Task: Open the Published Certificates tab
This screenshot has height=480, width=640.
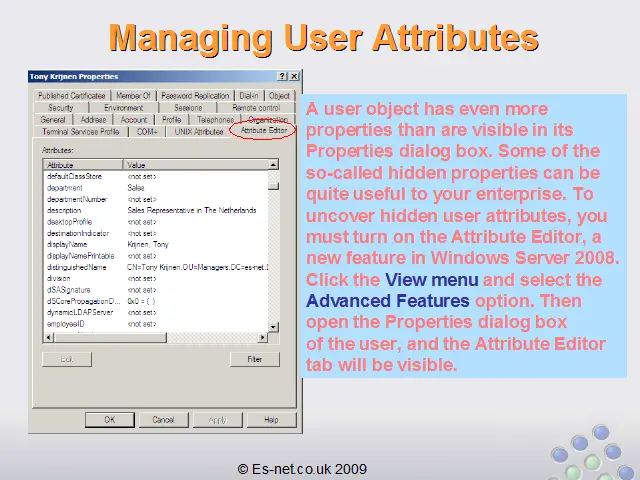Action: (x=74, y=96)
